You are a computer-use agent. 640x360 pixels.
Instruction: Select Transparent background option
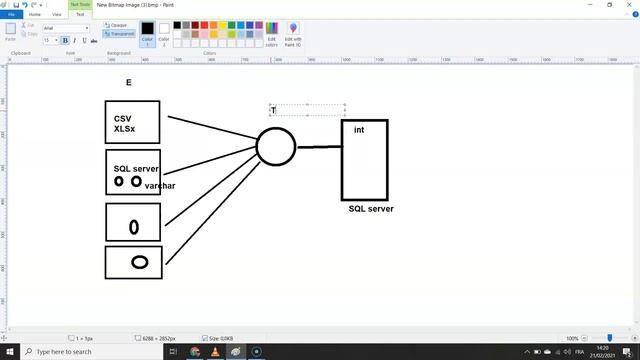(x=119, y=34)
